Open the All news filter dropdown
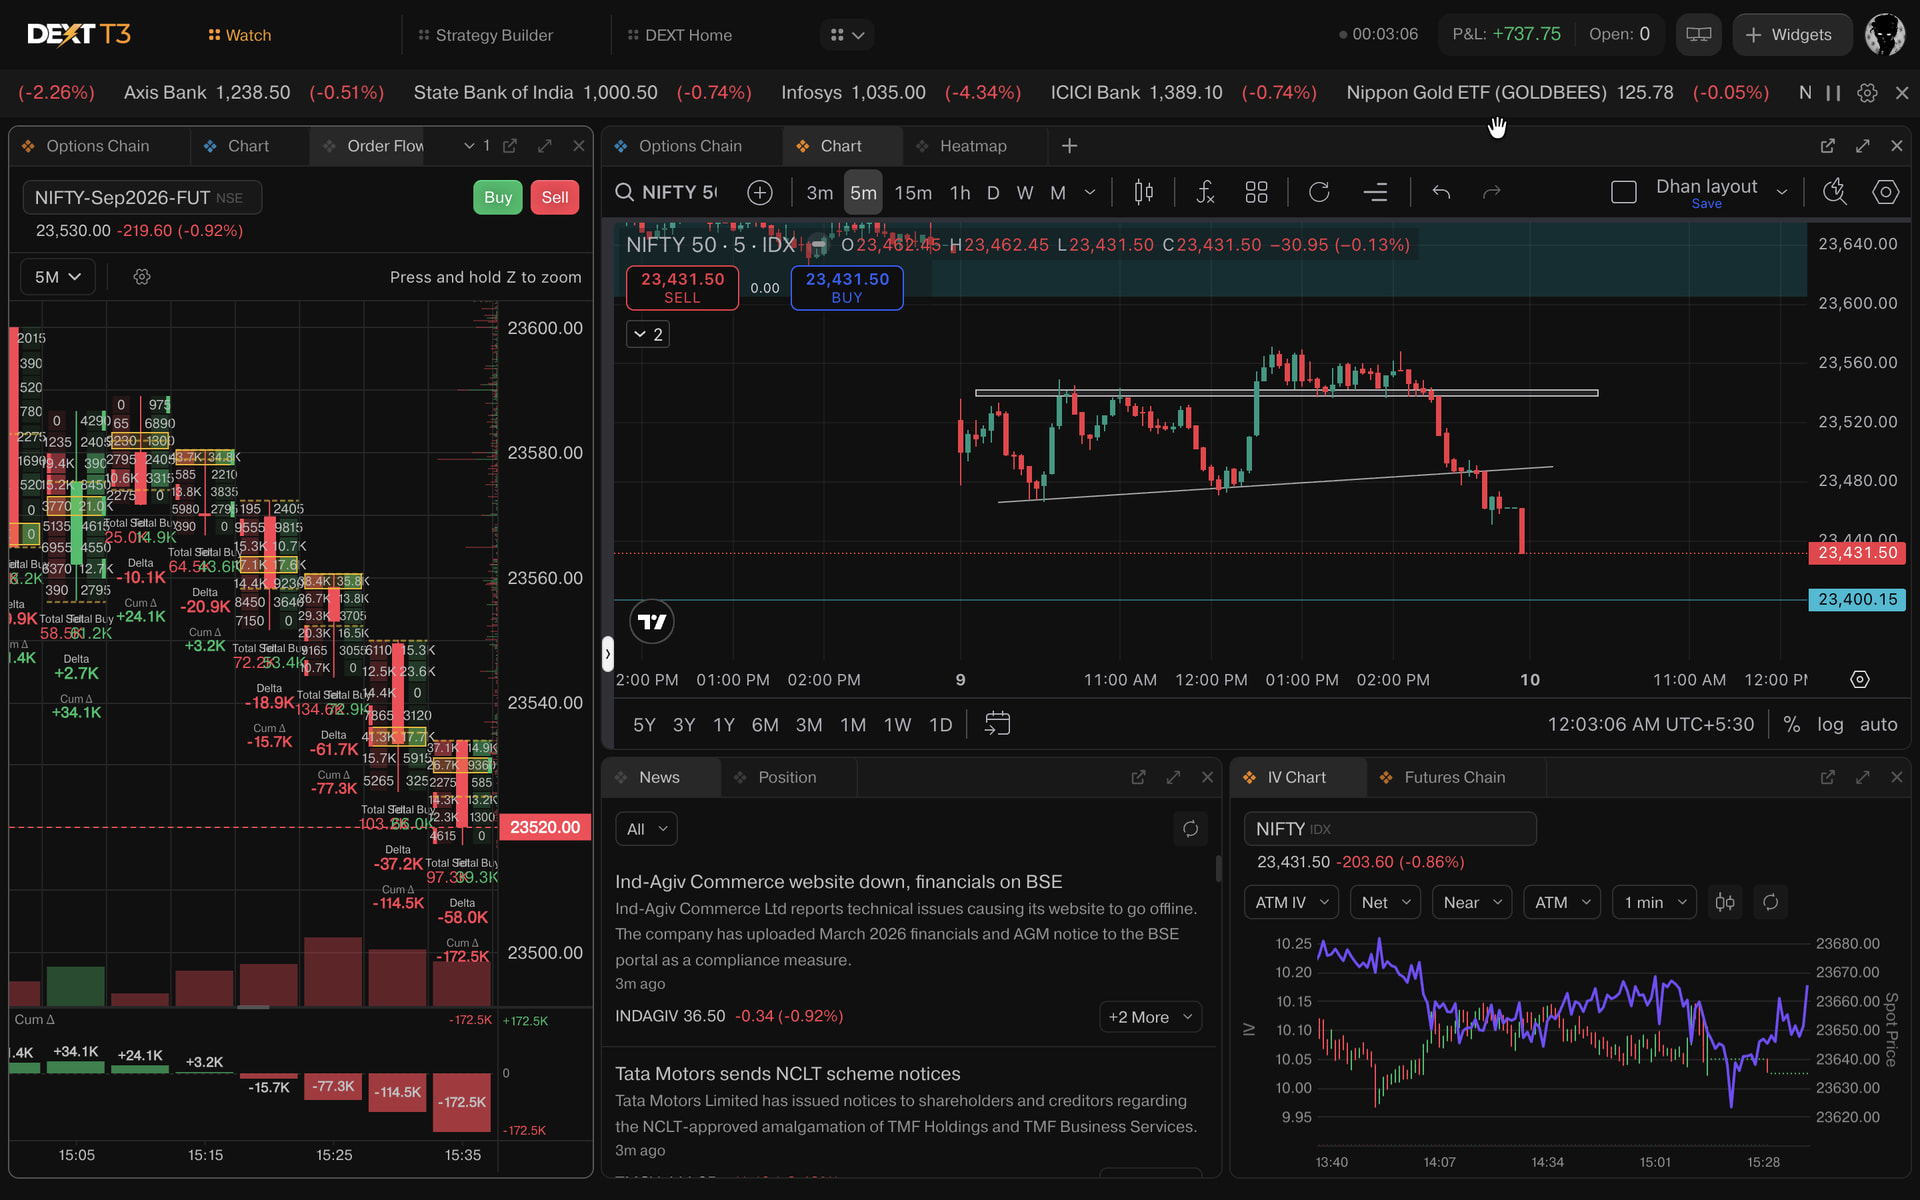This screenshot has width=1920, height=1200. click(646, 829)
